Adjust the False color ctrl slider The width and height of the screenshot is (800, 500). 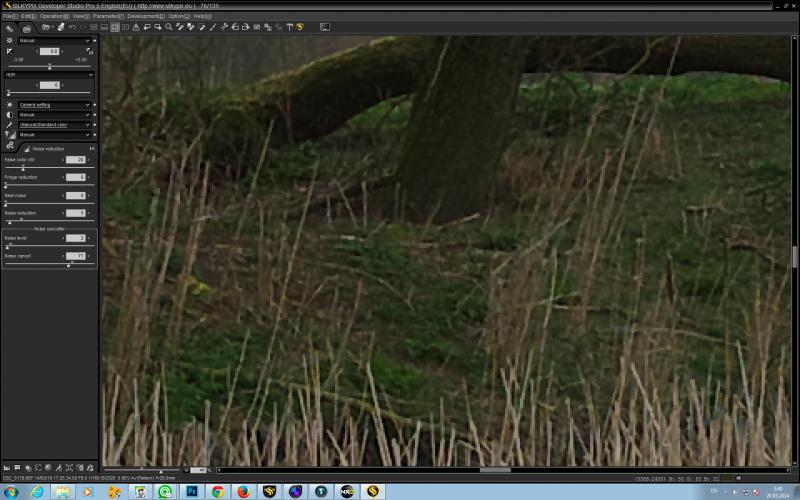pyautogui.click(x=49, y=168)
